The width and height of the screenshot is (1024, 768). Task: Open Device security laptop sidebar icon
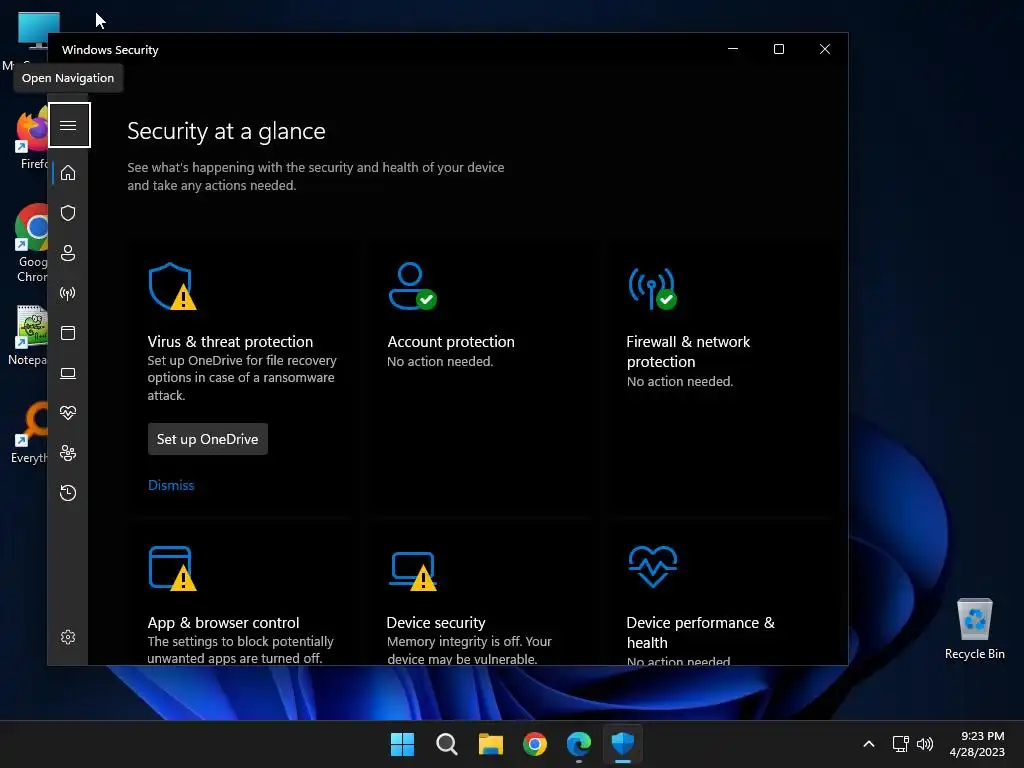pos(68,373)
